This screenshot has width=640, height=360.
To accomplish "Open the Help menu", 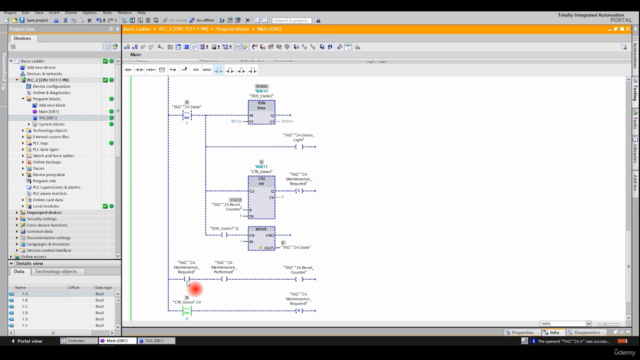I will [141, 13].
